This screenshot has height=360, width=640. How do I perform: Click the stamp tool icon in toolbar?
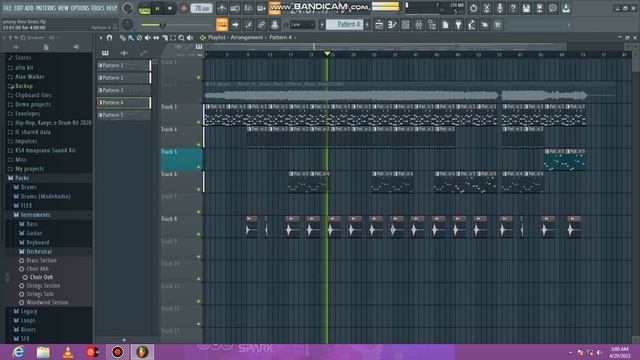click(275, 25)
